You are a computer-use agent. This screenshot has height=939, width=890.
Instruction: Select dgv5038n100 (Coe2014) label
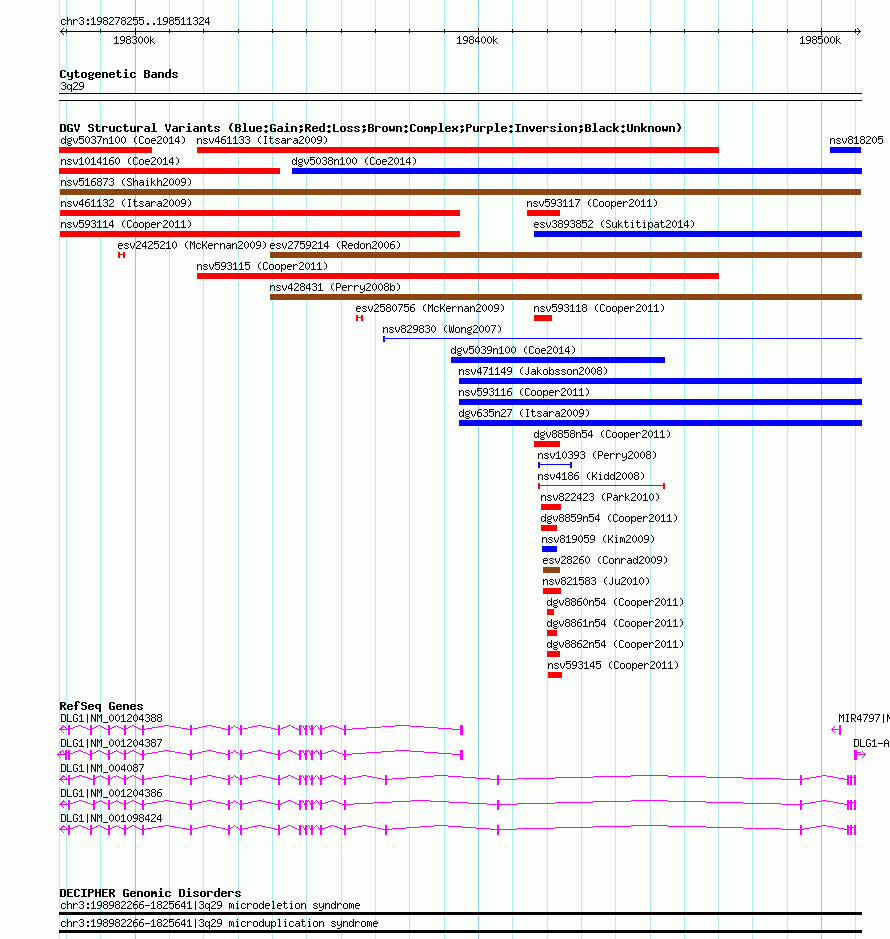click(x=354, y=161)
